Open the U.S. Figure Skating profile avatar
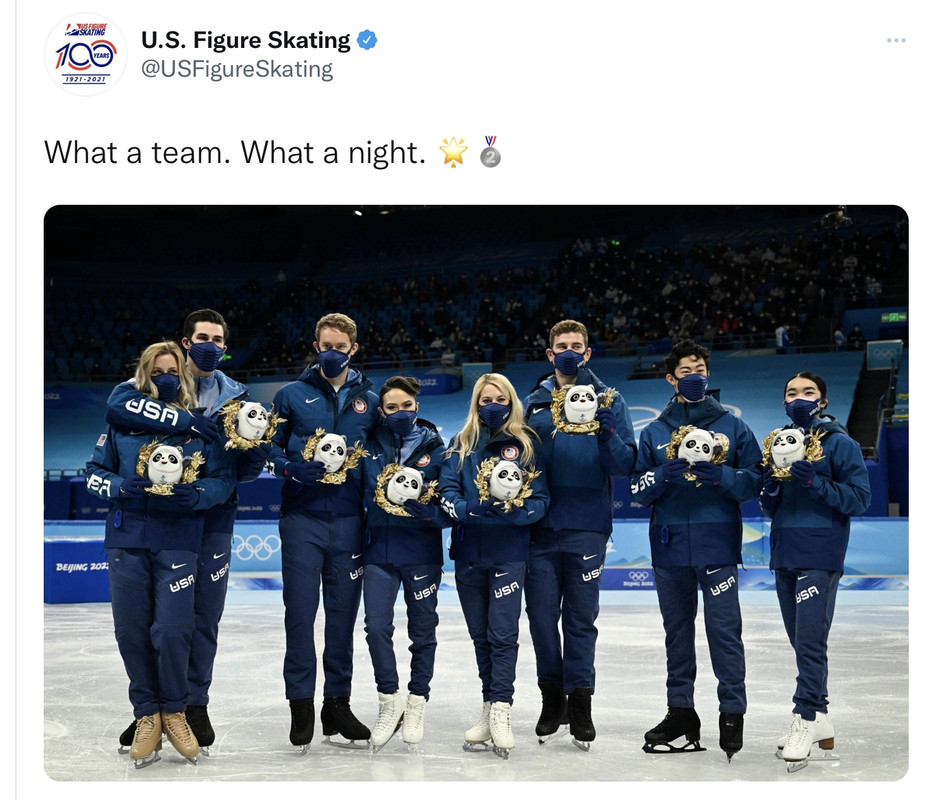The width and height of the screenshot is (936, 800). (85, 54)
